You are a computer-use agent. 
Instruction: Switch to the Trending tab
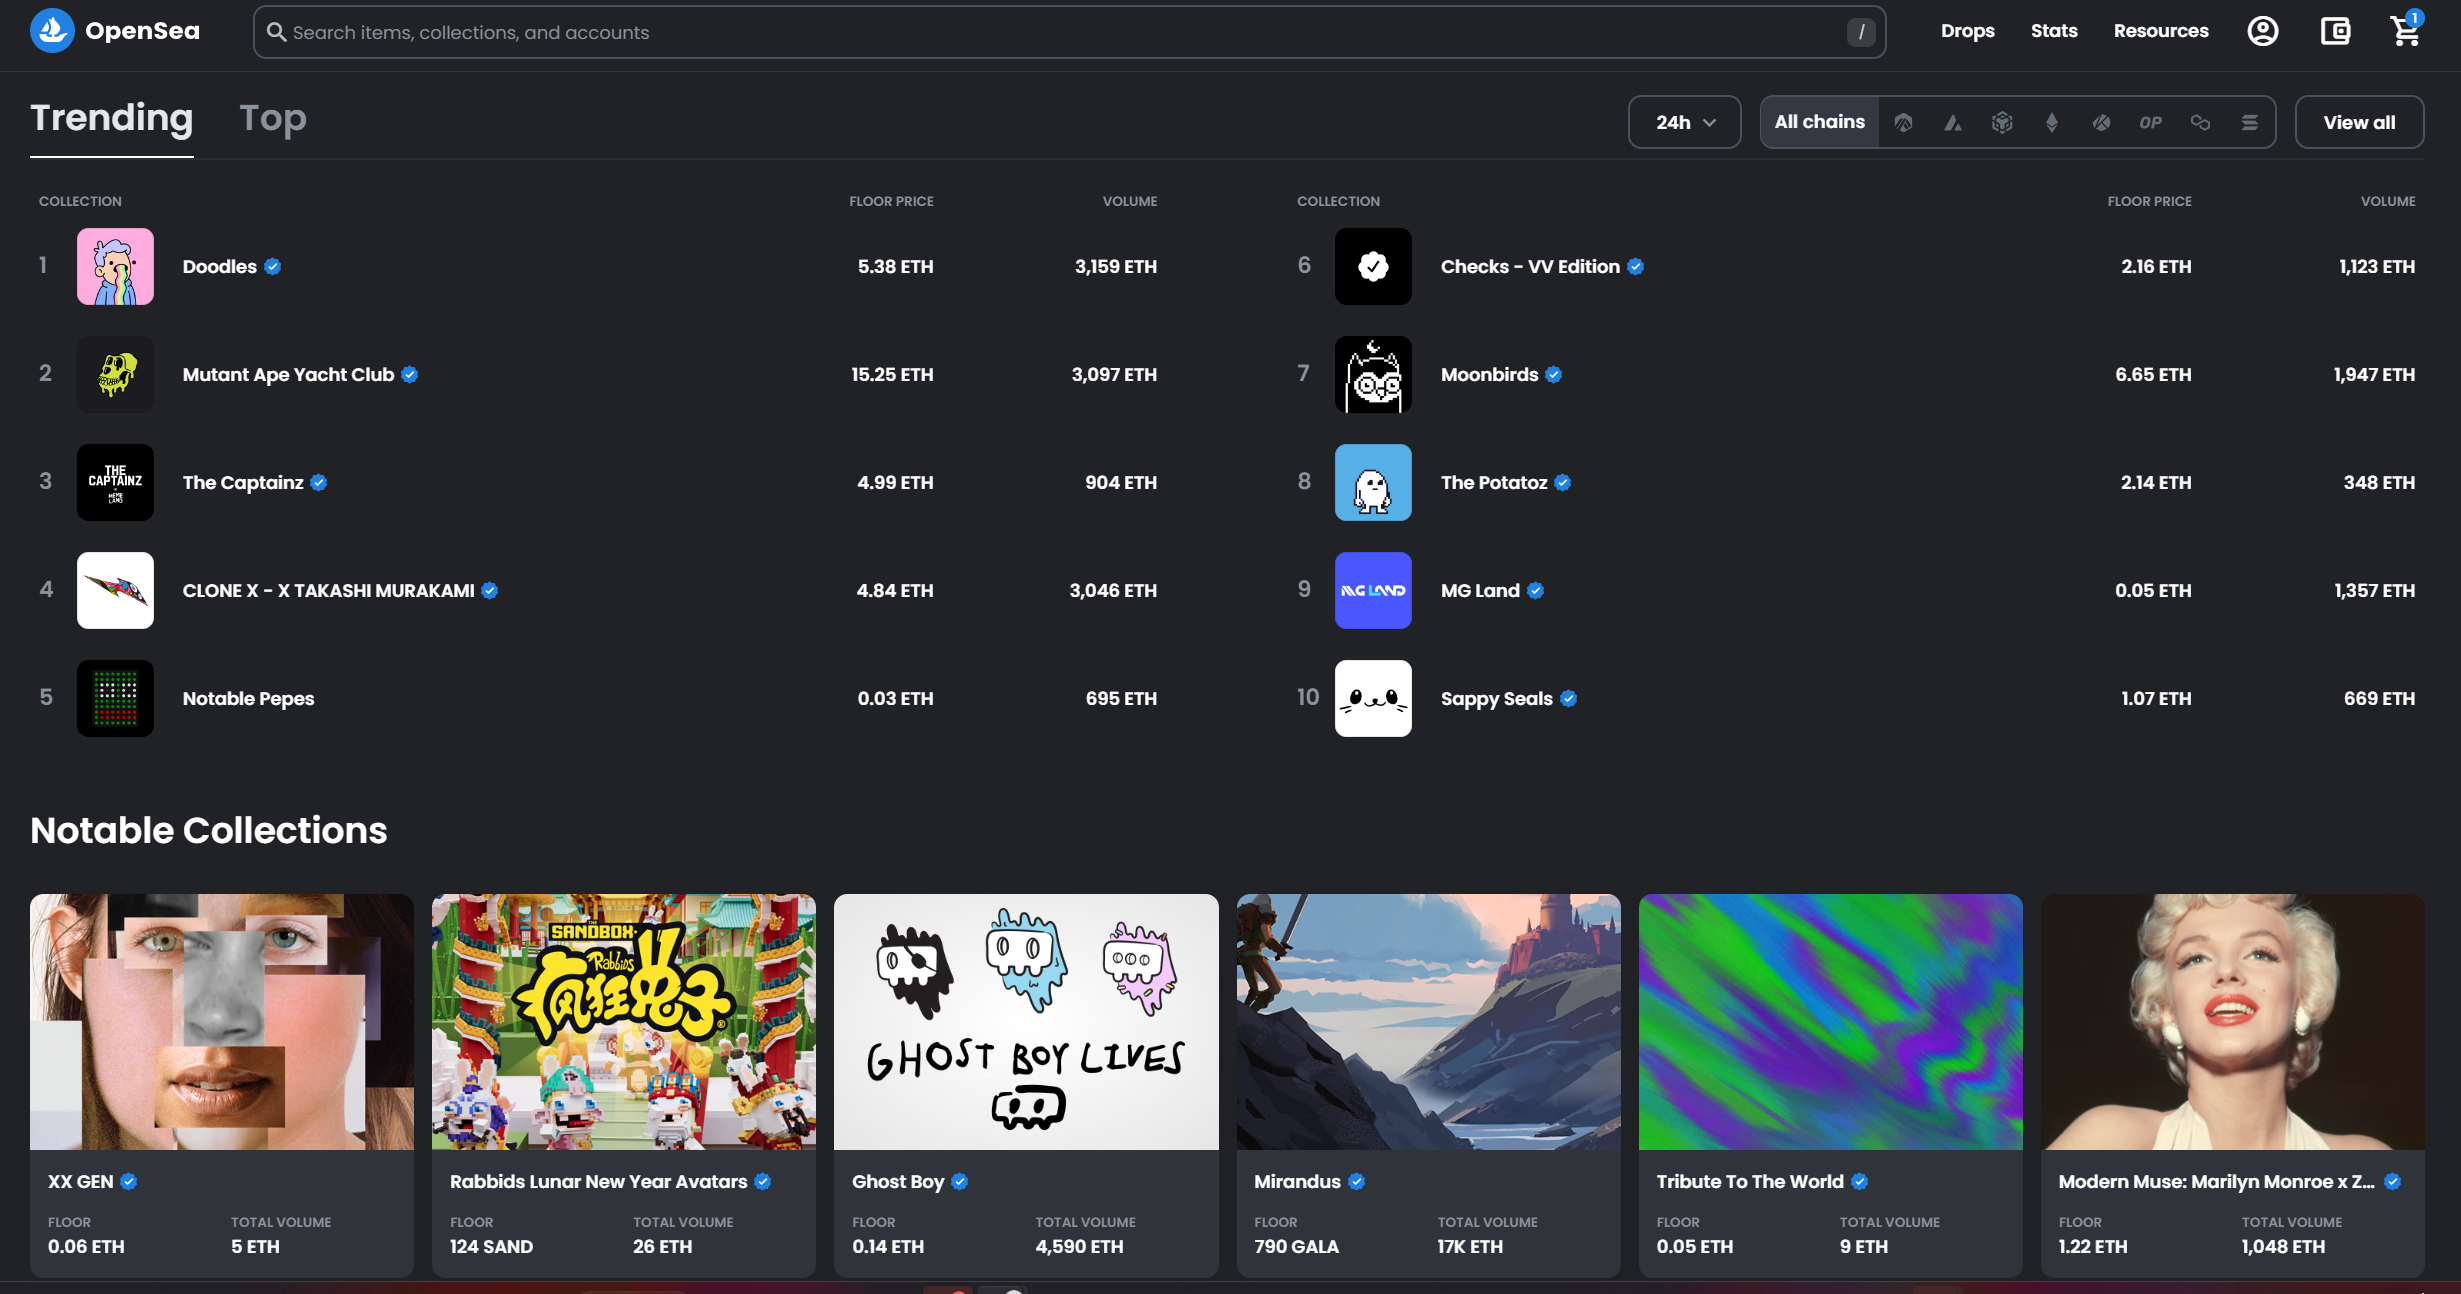click(111, 118)
